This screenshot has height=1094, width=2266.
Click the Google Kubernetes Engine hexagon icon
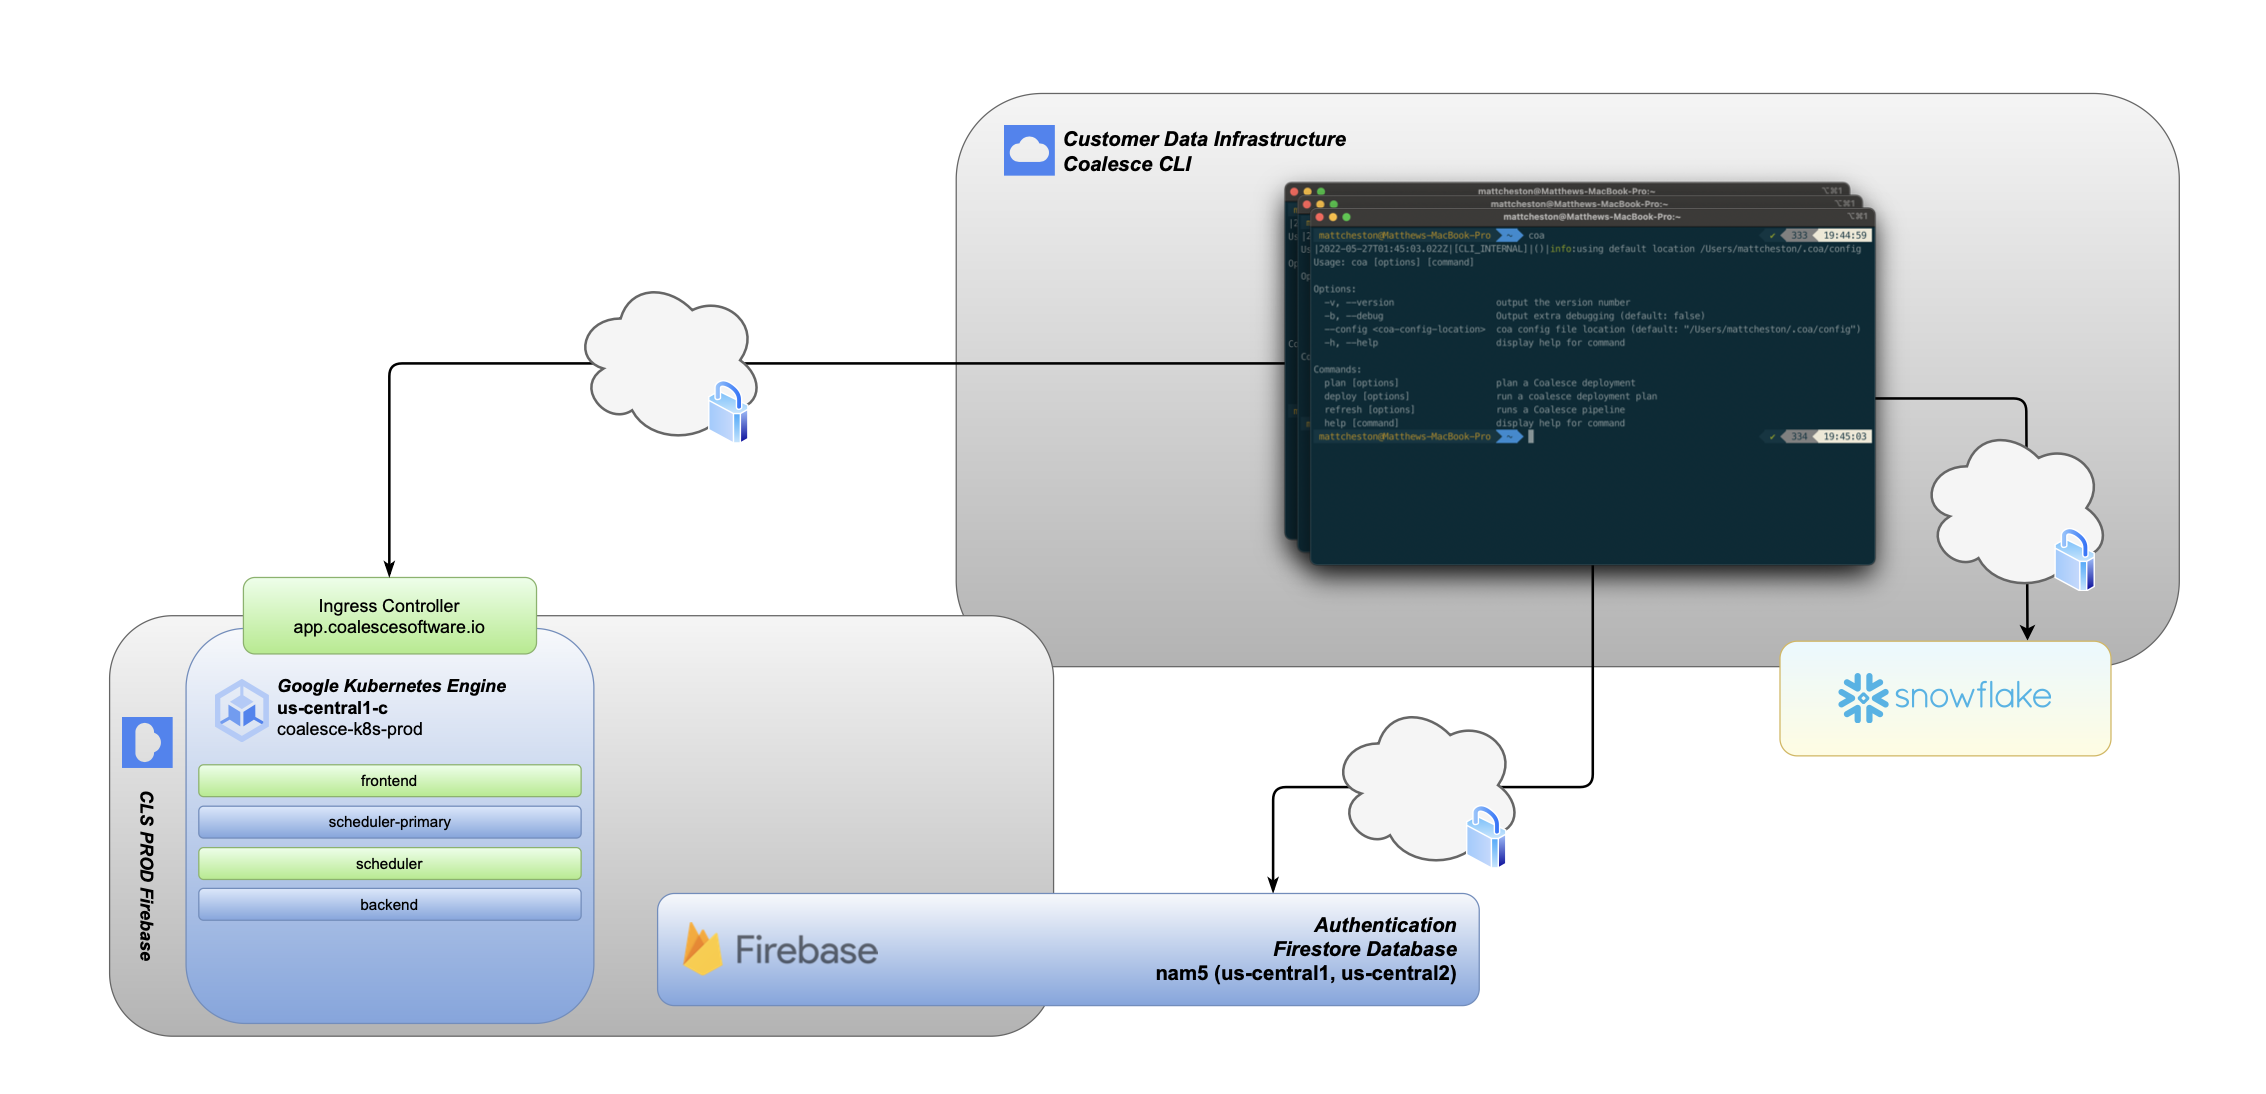(x=241, y=710)
